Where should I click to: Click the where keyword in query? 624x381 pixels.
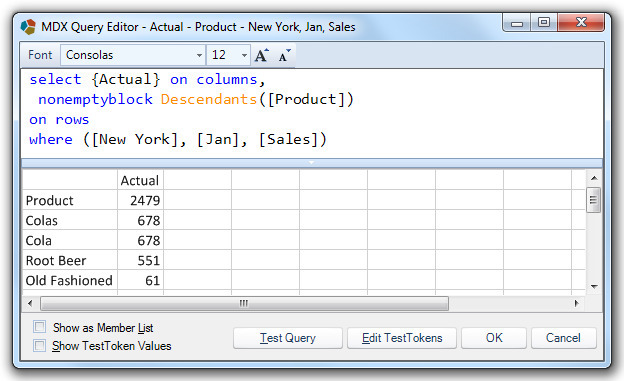(51, 139)
